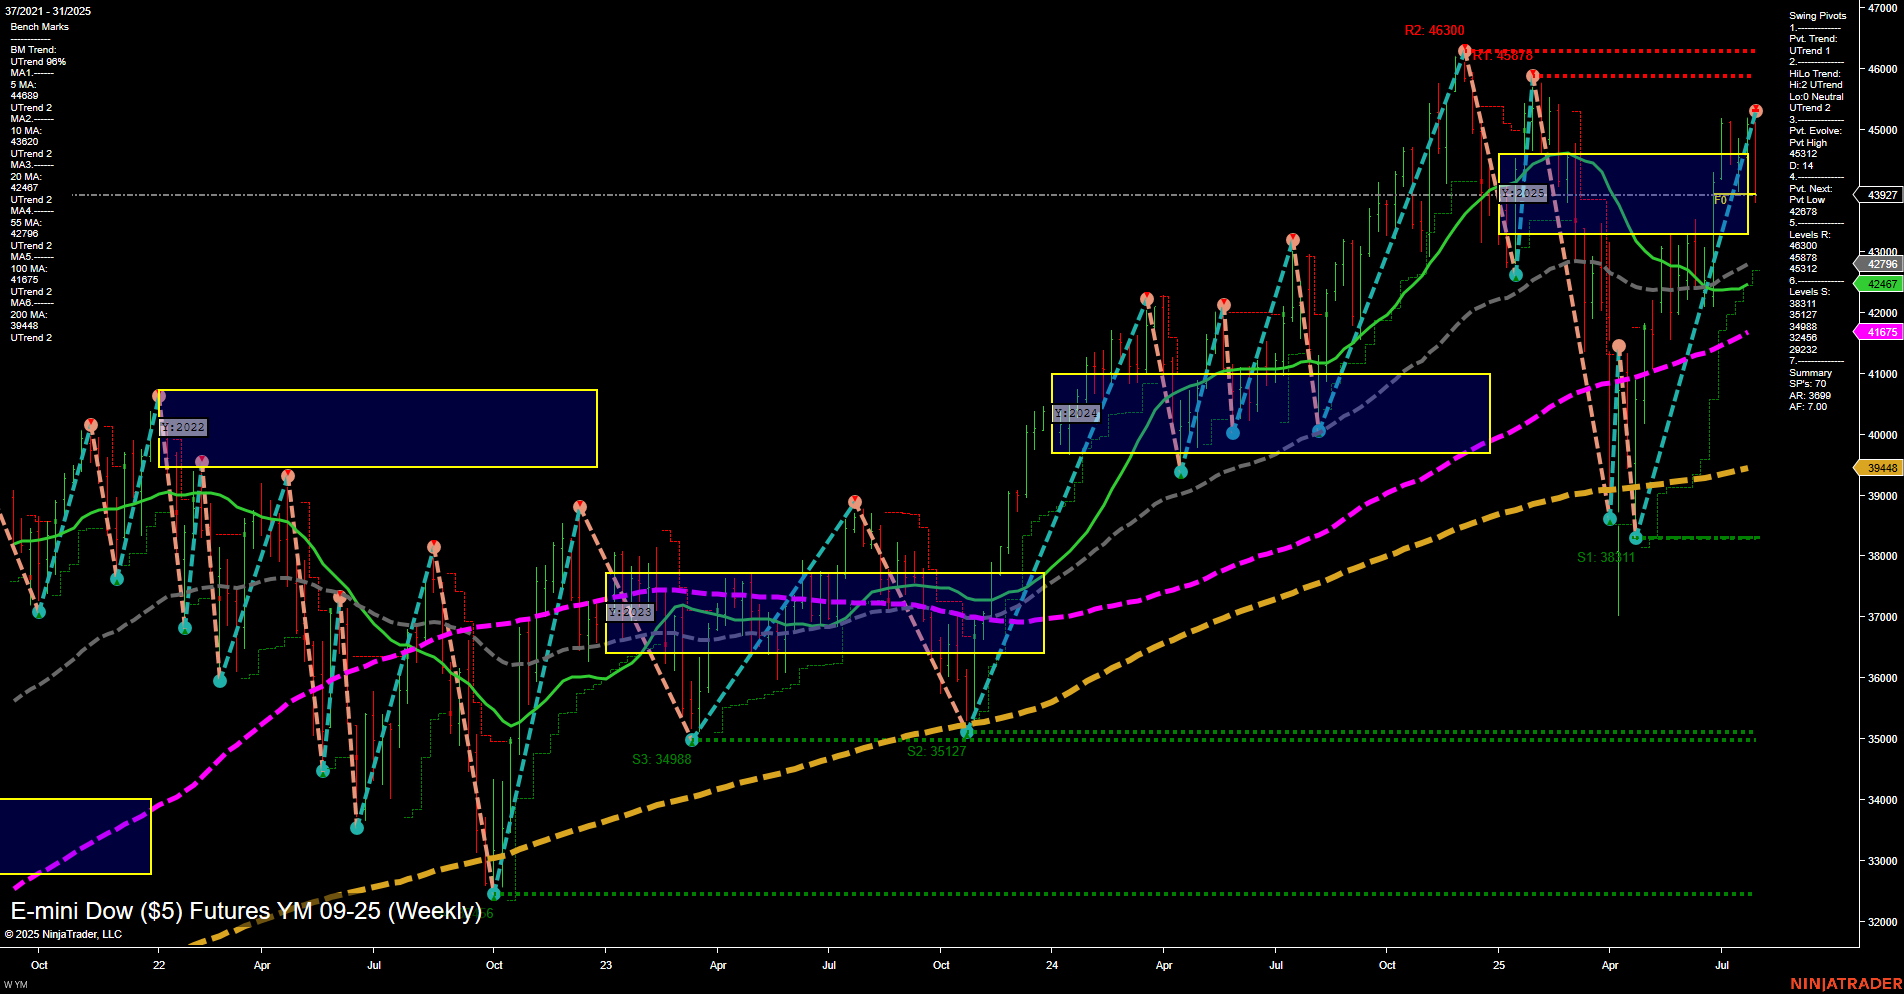Viewport: 1904px width, 994px height.
Task: Click the 200 MA: label
Action: point(29,315)
